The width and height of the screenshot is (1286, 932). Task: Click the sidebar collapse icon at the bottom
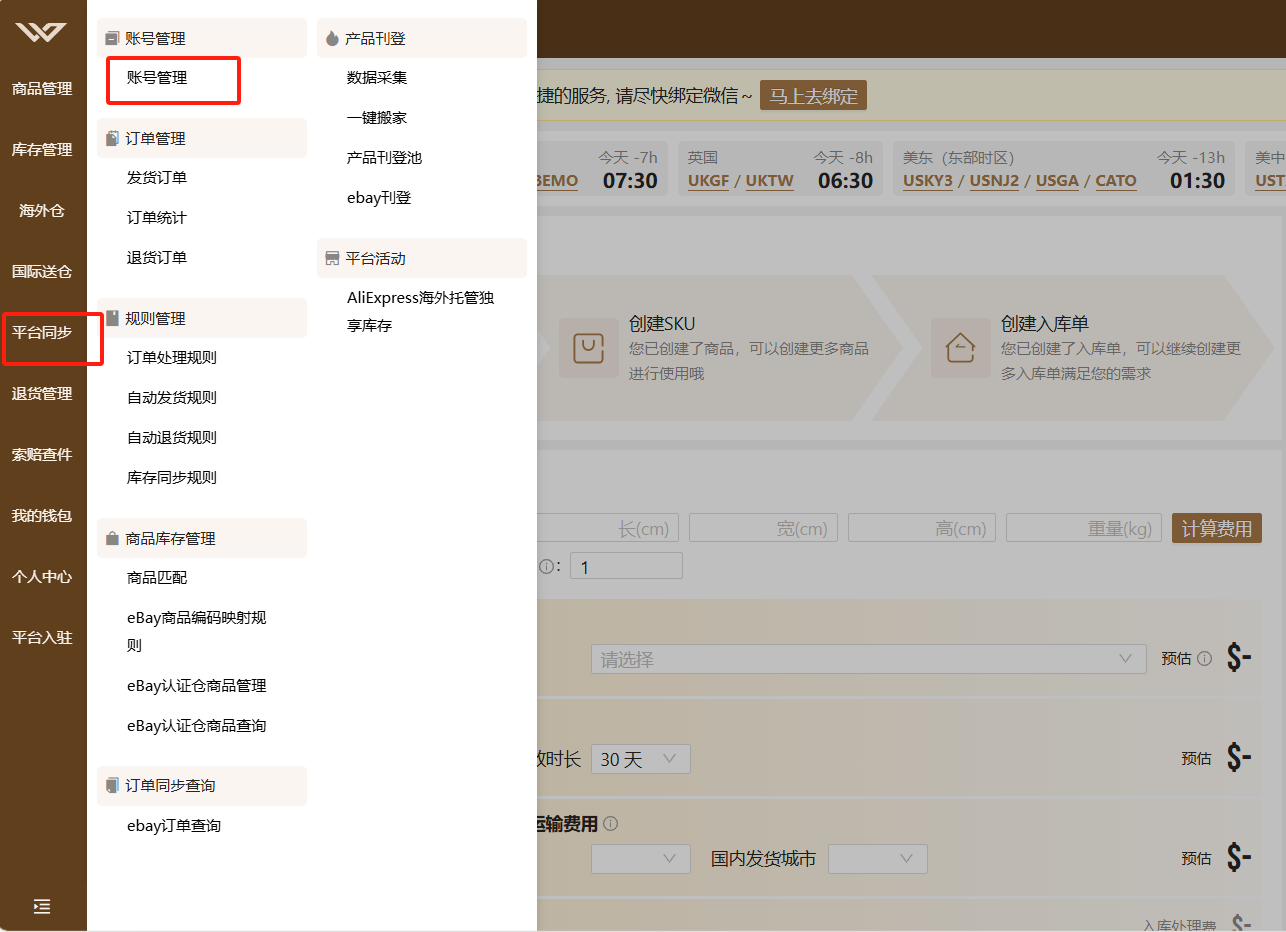[x=42, y=906]
